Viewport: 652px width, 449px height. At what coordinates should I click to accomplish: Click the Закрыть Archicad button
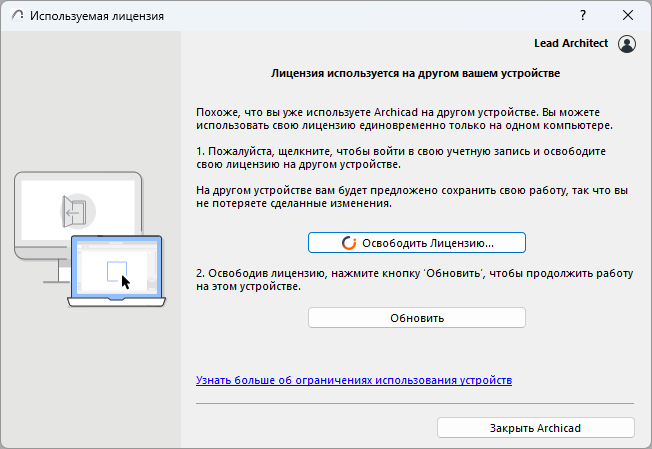point(536,428)
